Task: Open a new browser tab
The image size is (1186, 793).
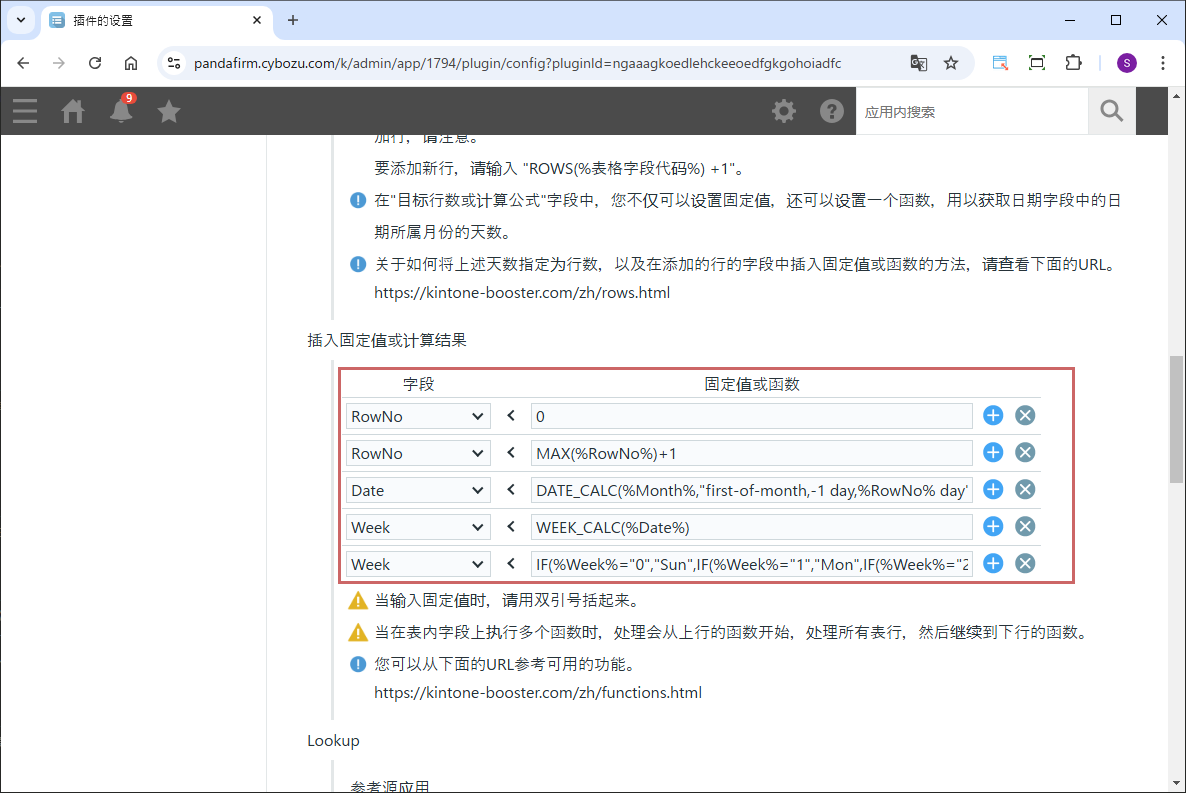Action: point(293,20)
